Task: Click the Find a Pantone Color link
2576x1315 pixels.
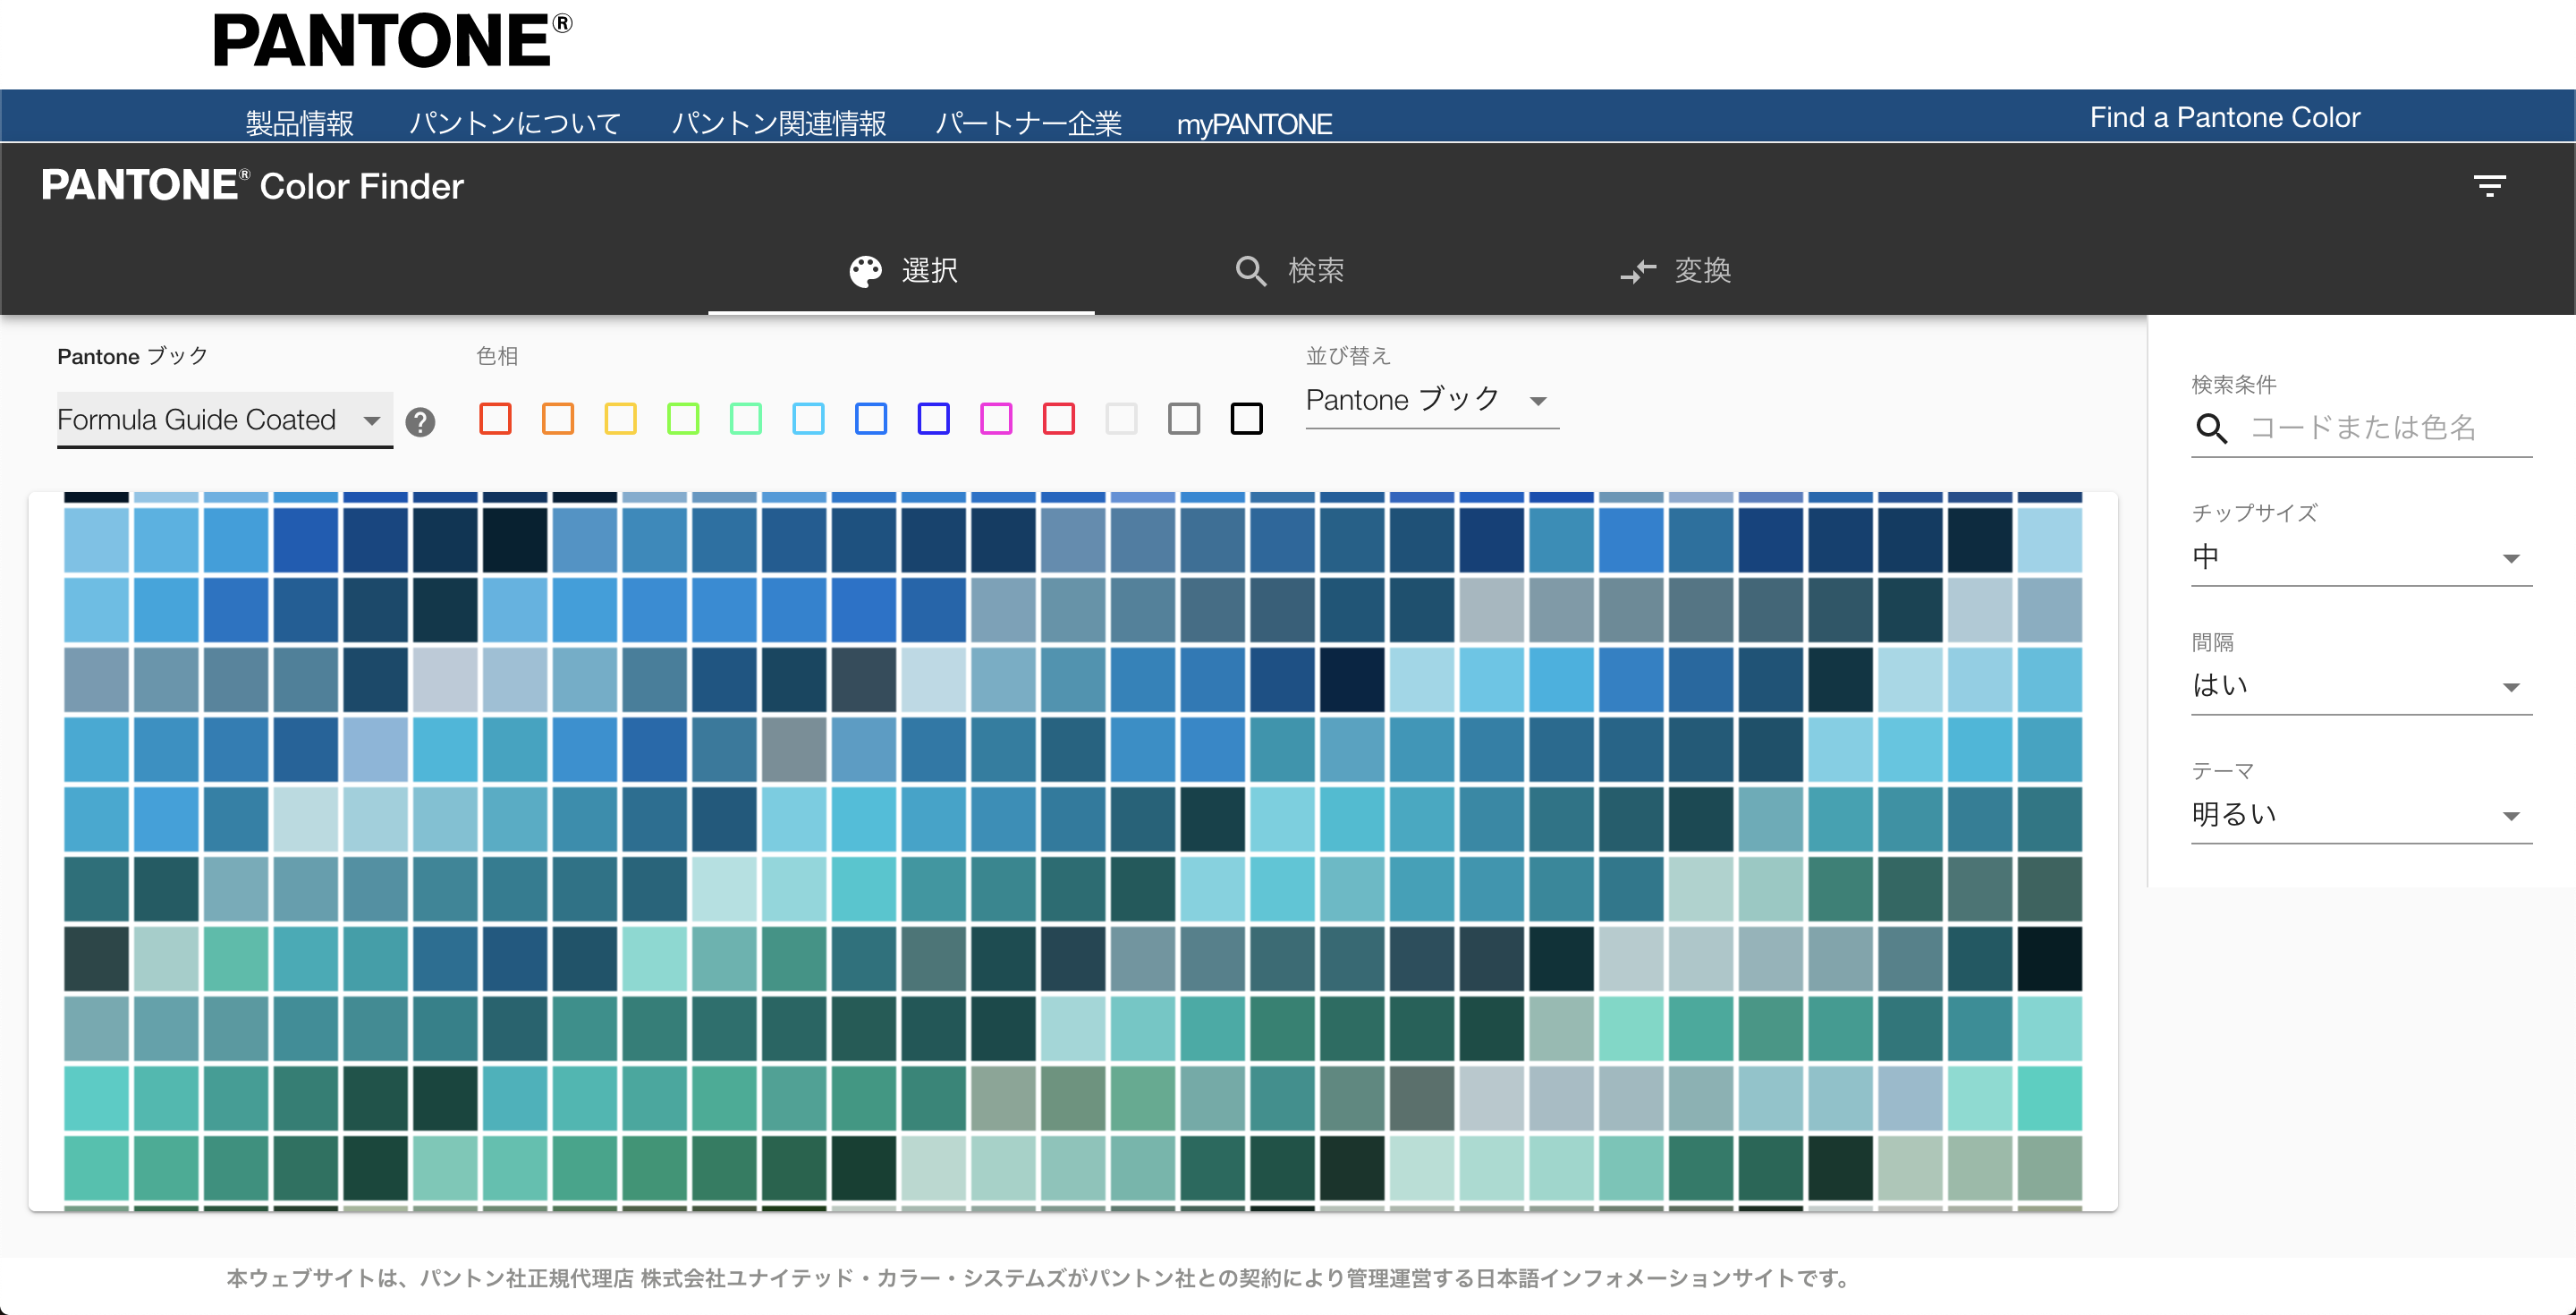Action: [2224, 116]
